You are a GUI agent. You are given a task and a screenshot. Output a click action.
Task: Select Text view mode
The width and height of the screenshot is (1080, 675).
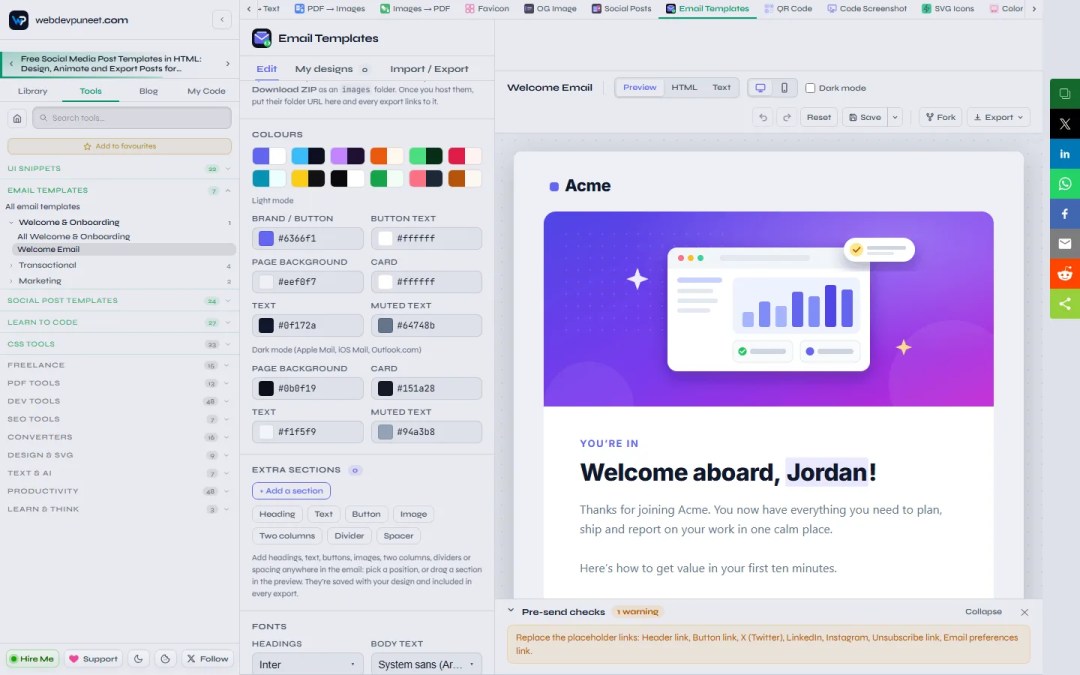[x=721, y=87]
